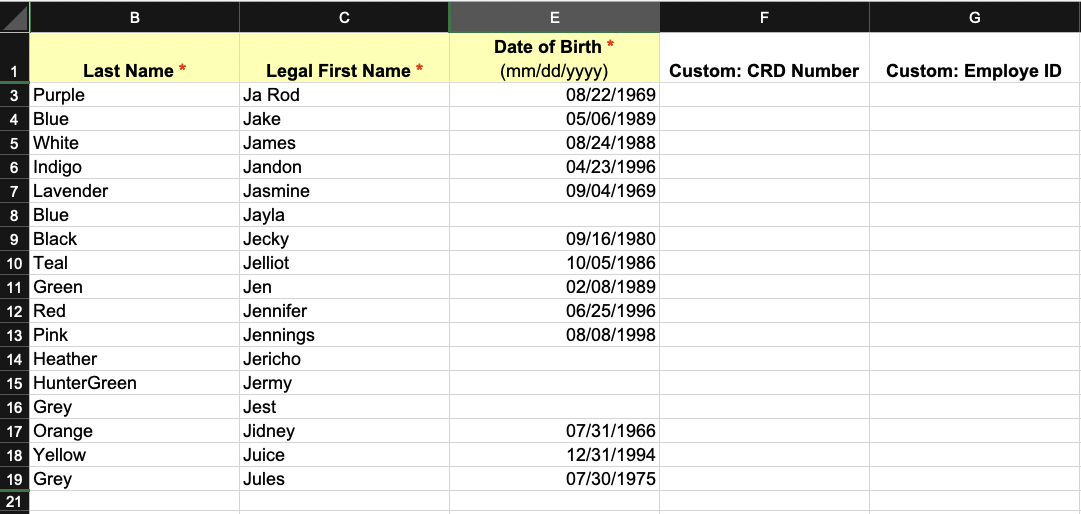This screenshot has width=1081, height=514.
Task: Click the "Jules" first name cell
Action: click(x=344, y=479)
